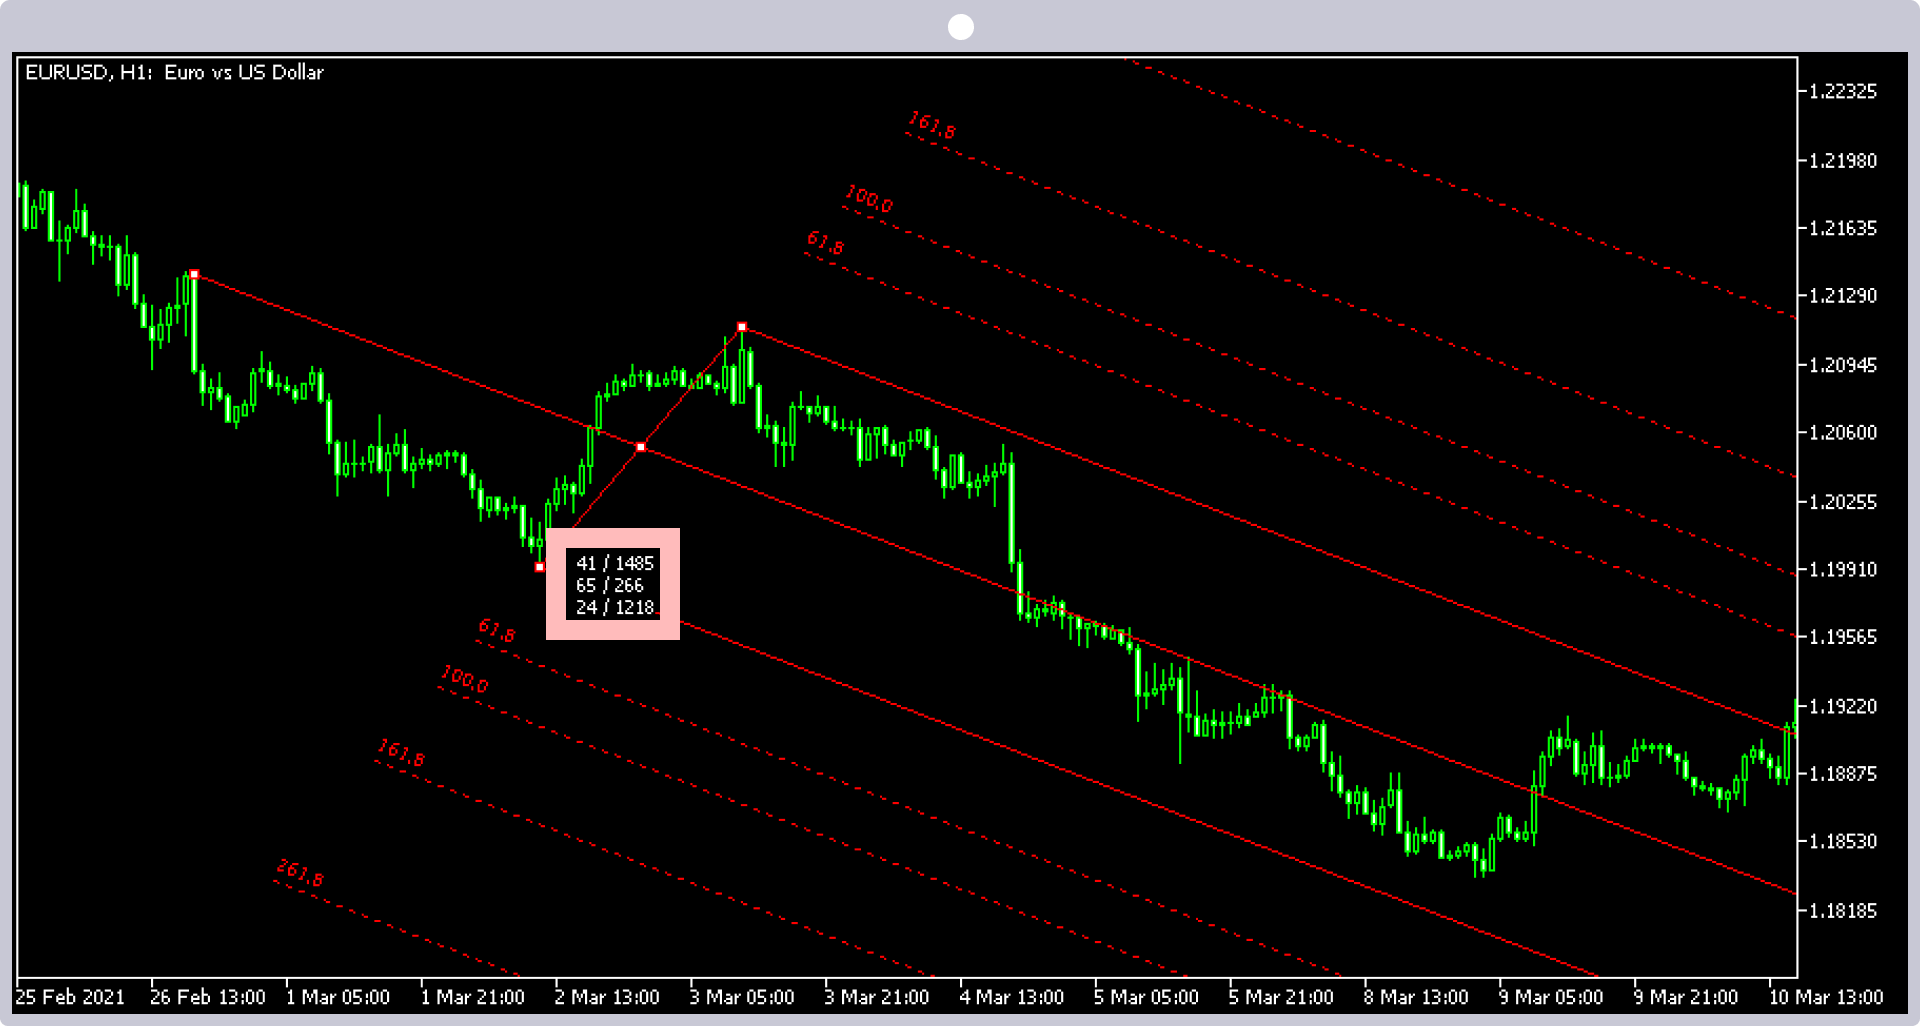This screenshot has height=1026, width=1920.
Task: Click the 1 Mar 21:00 time label
Action: pos(472,997)
